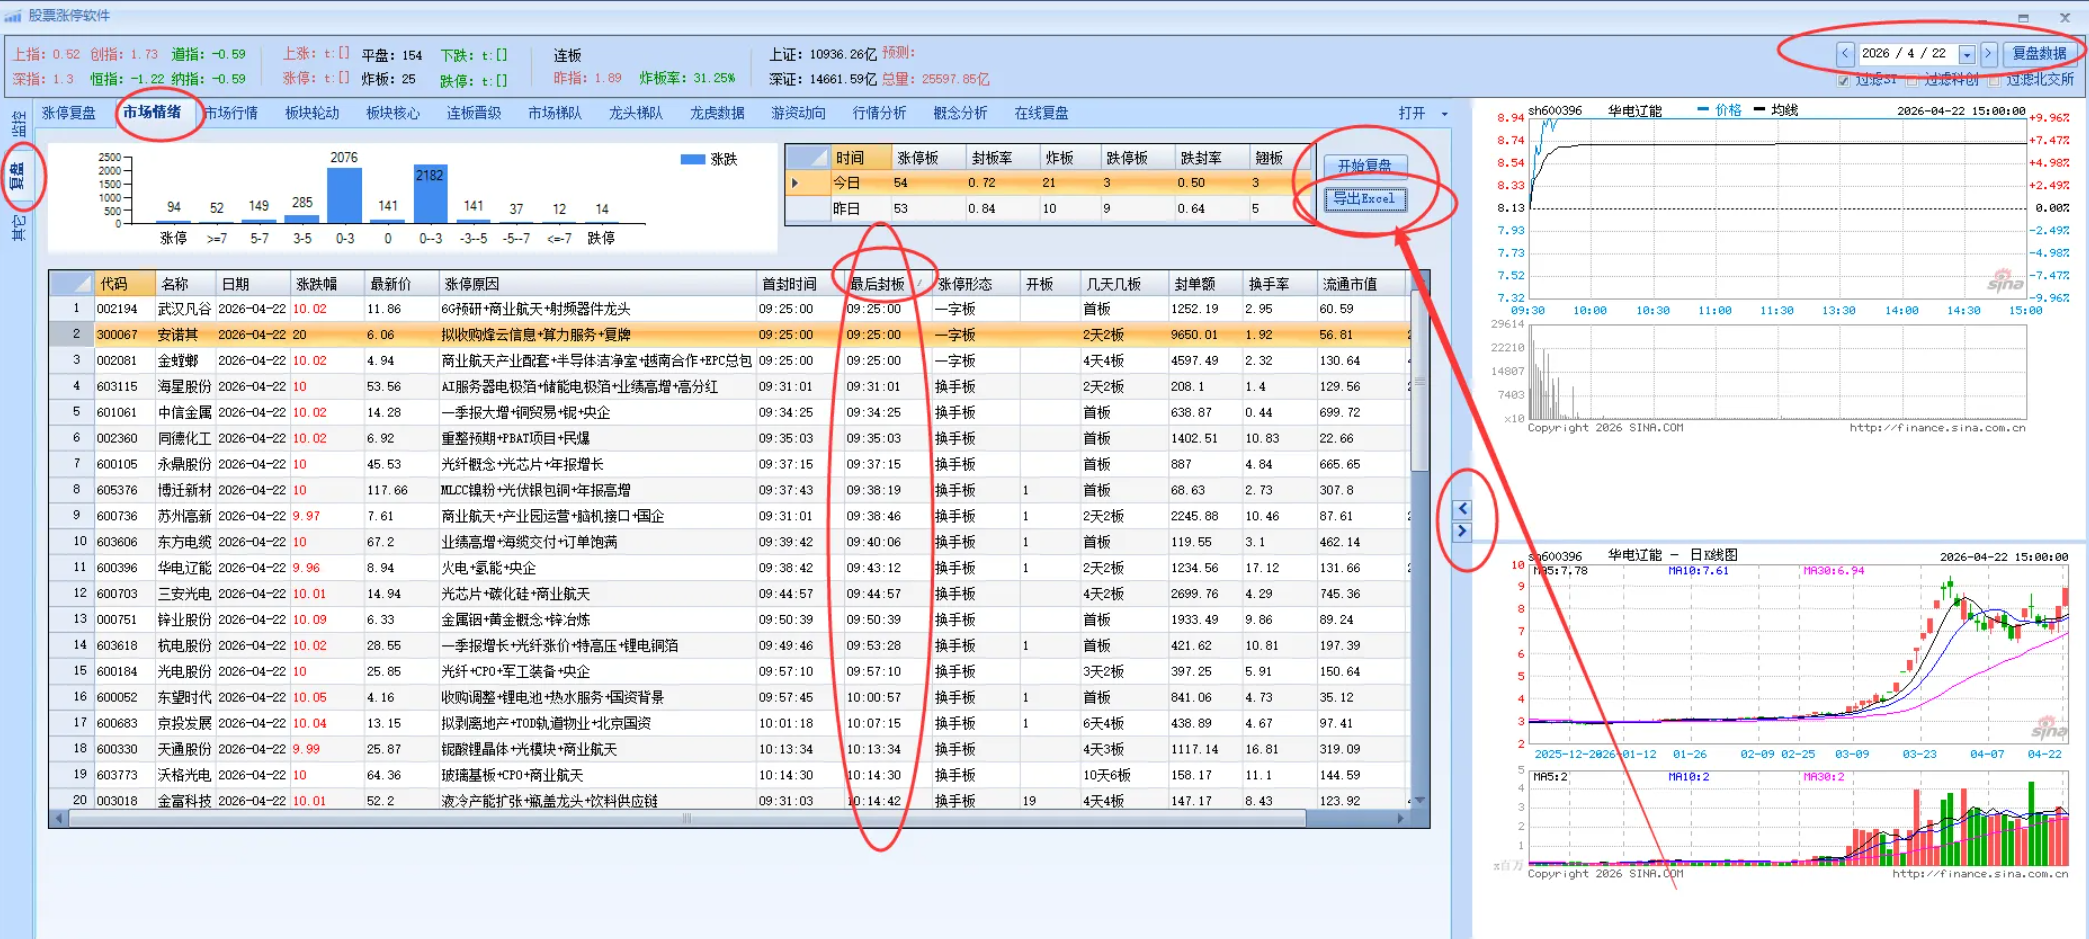Enable the 过滤北交所 filter
This screenshot has width=2089, height=939.
(x=1994, y=81)
